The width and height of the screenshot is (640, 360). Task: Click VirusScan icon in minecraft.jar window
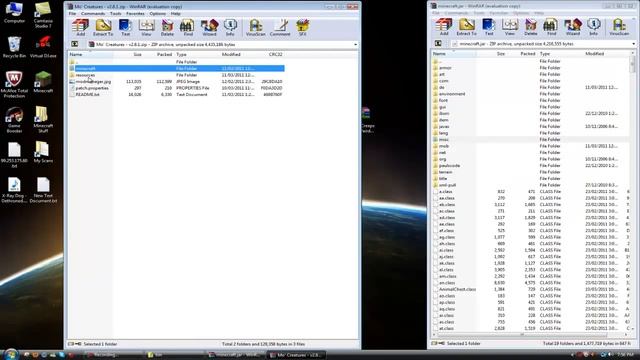(619, 27)
